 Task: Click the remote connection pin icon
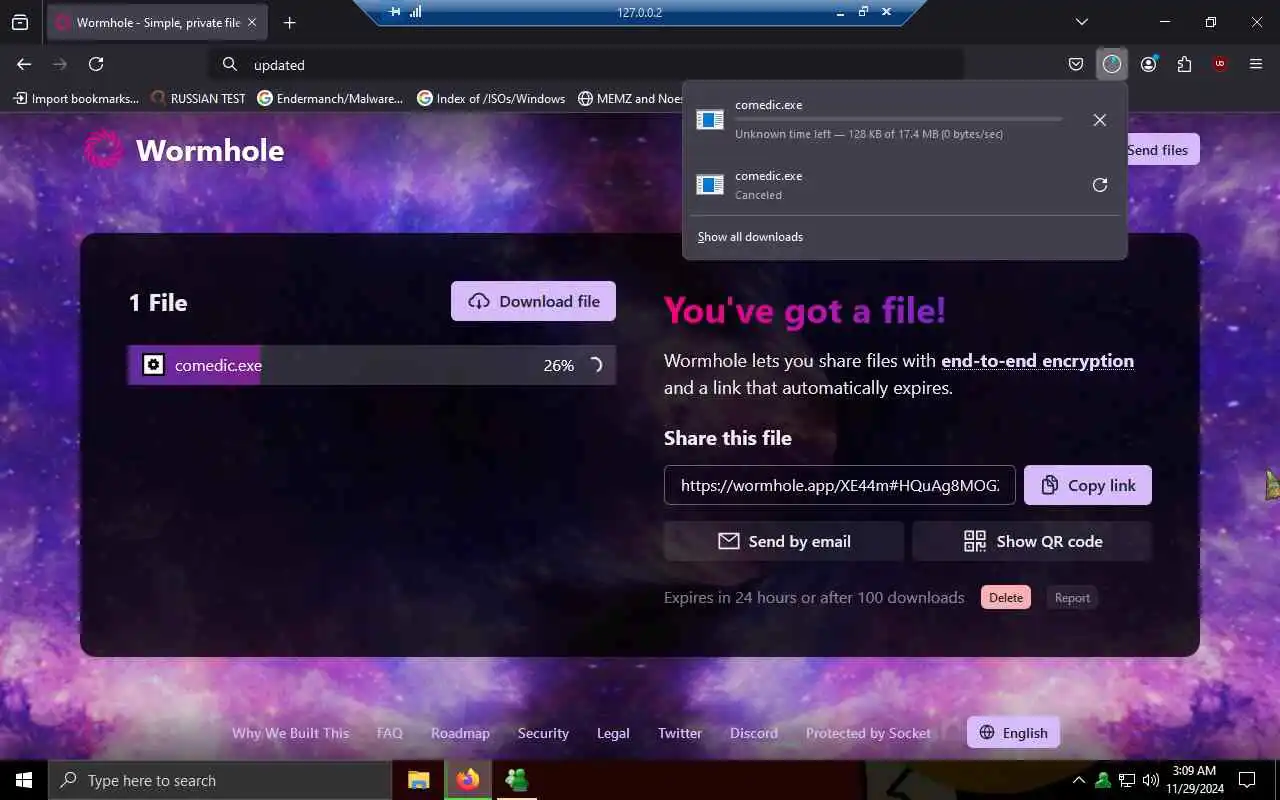[395, 12]
